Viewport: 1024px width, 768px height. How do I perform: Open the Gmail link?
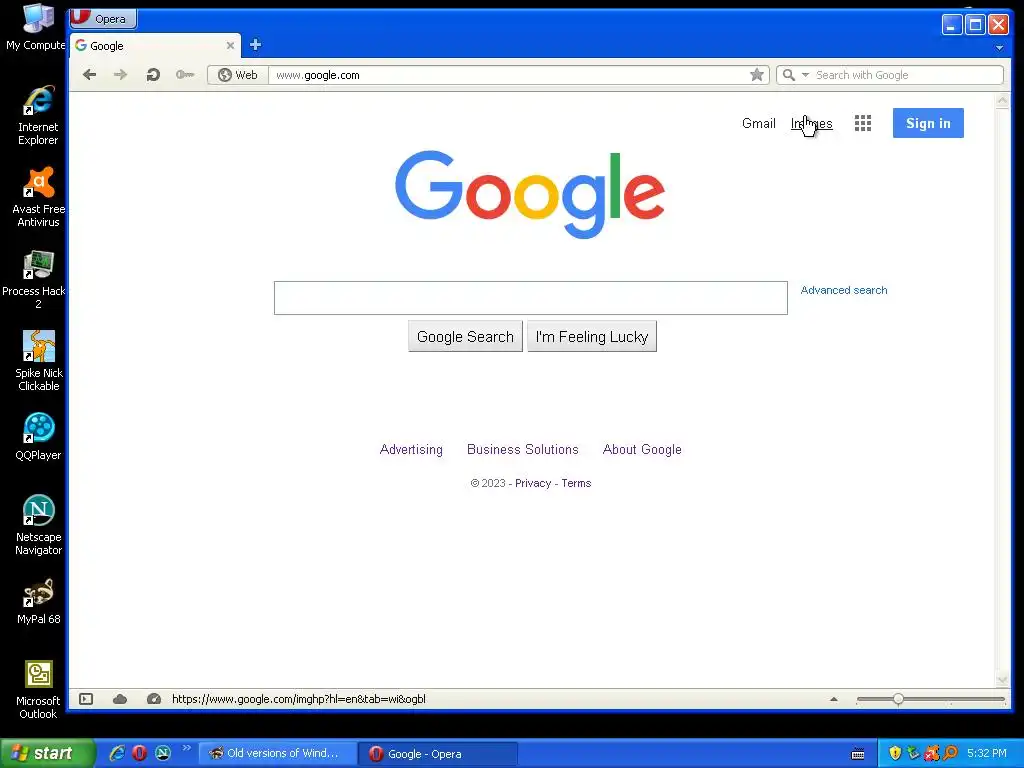coord(758,123)
